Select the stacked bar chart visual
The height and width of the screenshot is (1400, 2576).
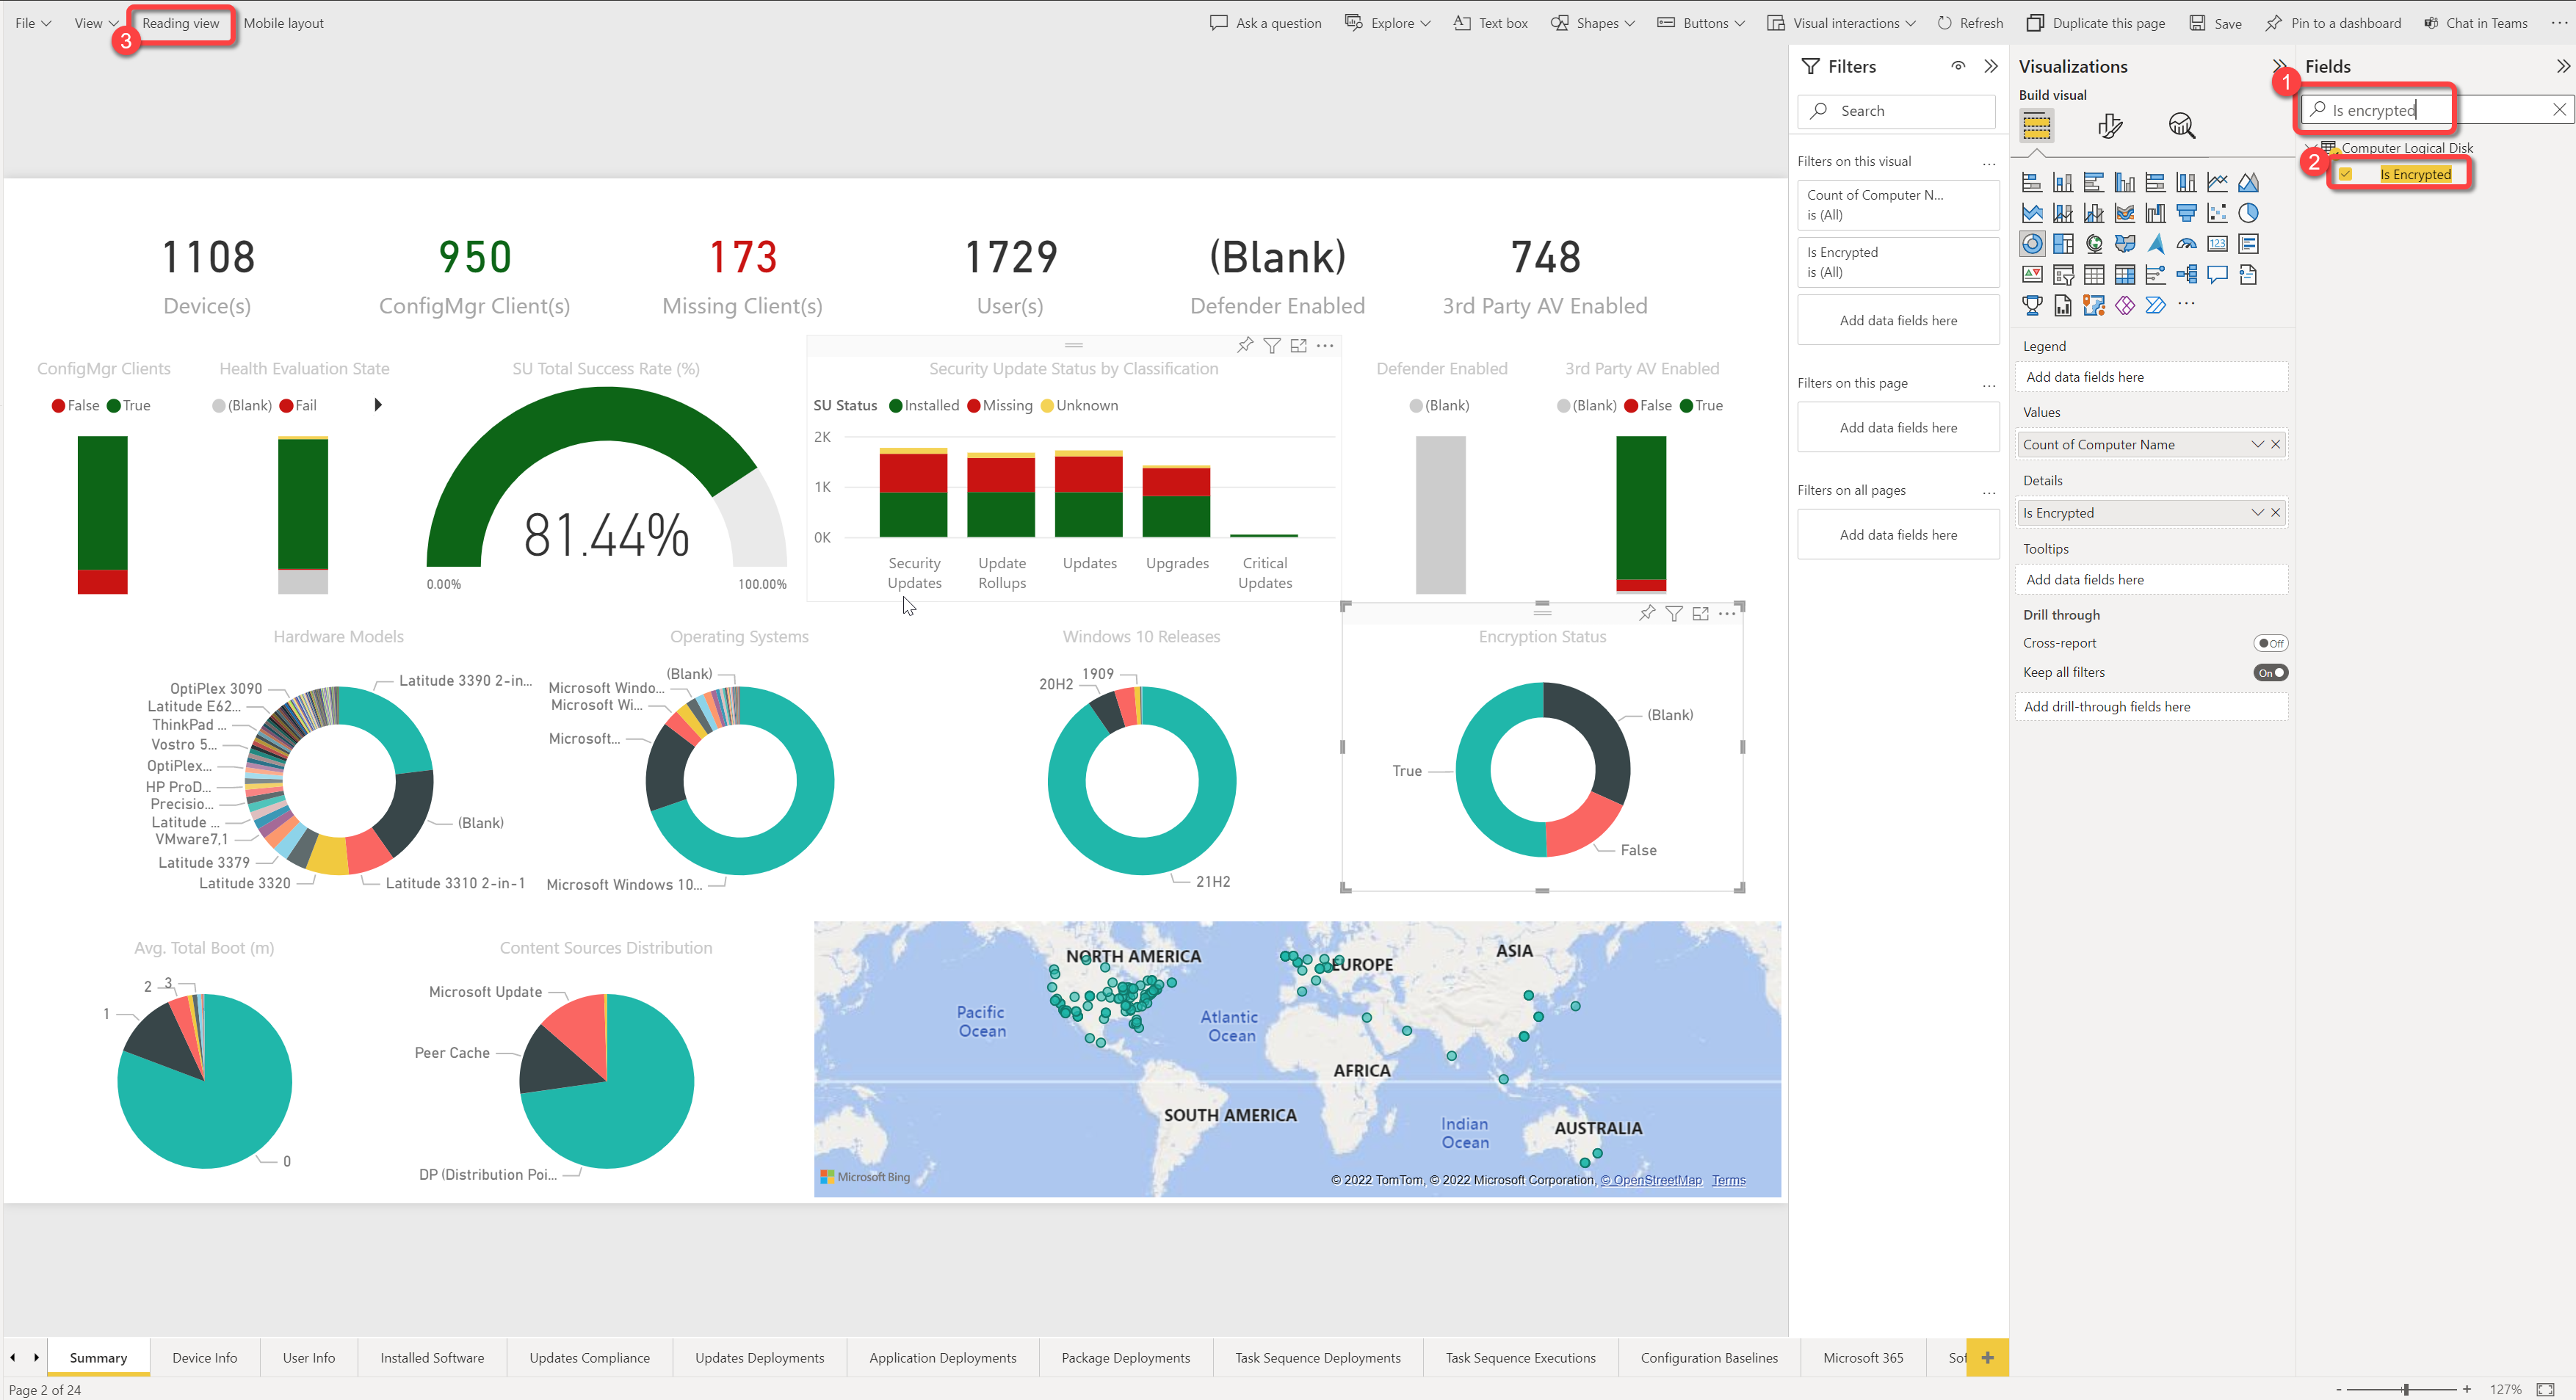point(2032,182)
